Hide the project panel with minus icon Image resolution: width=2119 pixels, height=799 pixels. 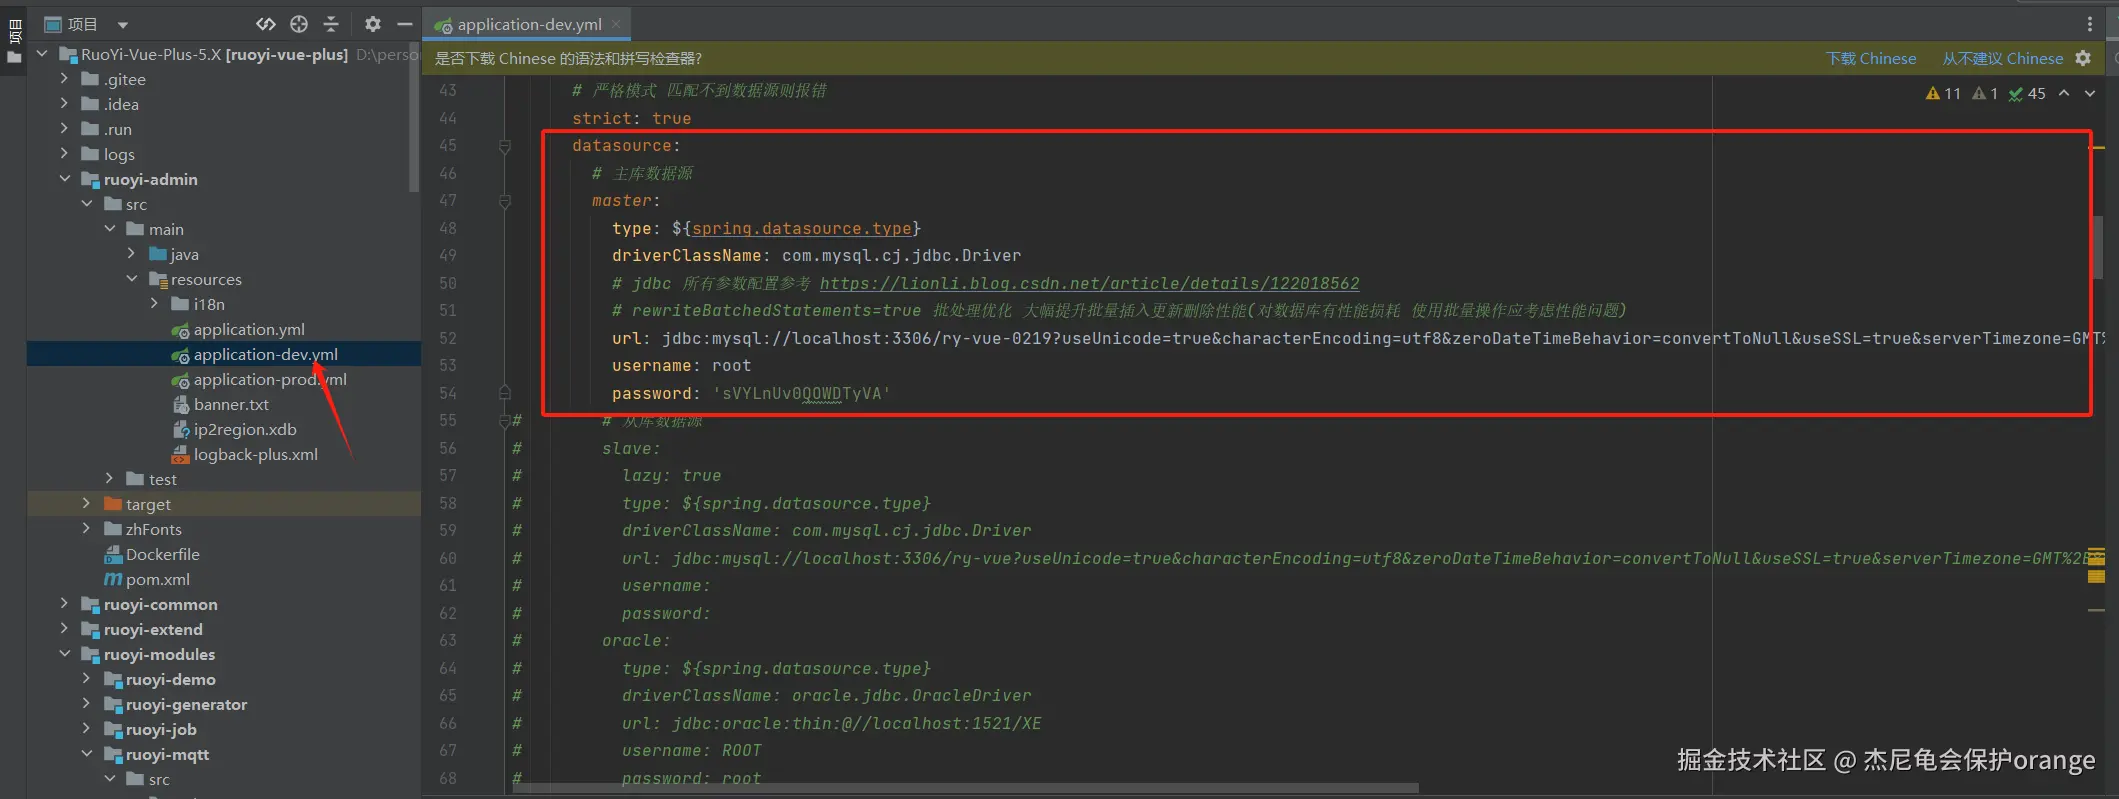coord(405,24)
